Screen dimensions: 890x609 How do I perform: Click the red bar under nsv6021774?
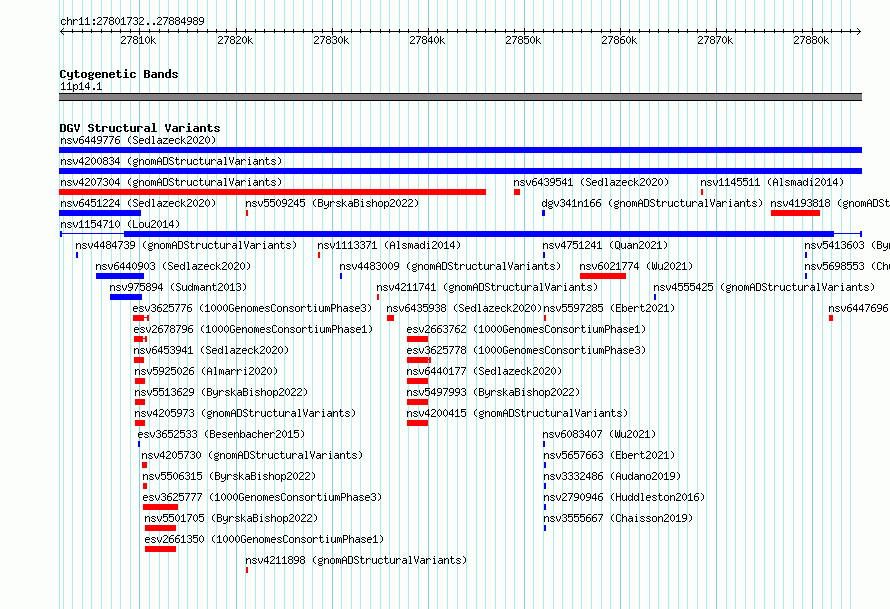(x=603, y=276)
